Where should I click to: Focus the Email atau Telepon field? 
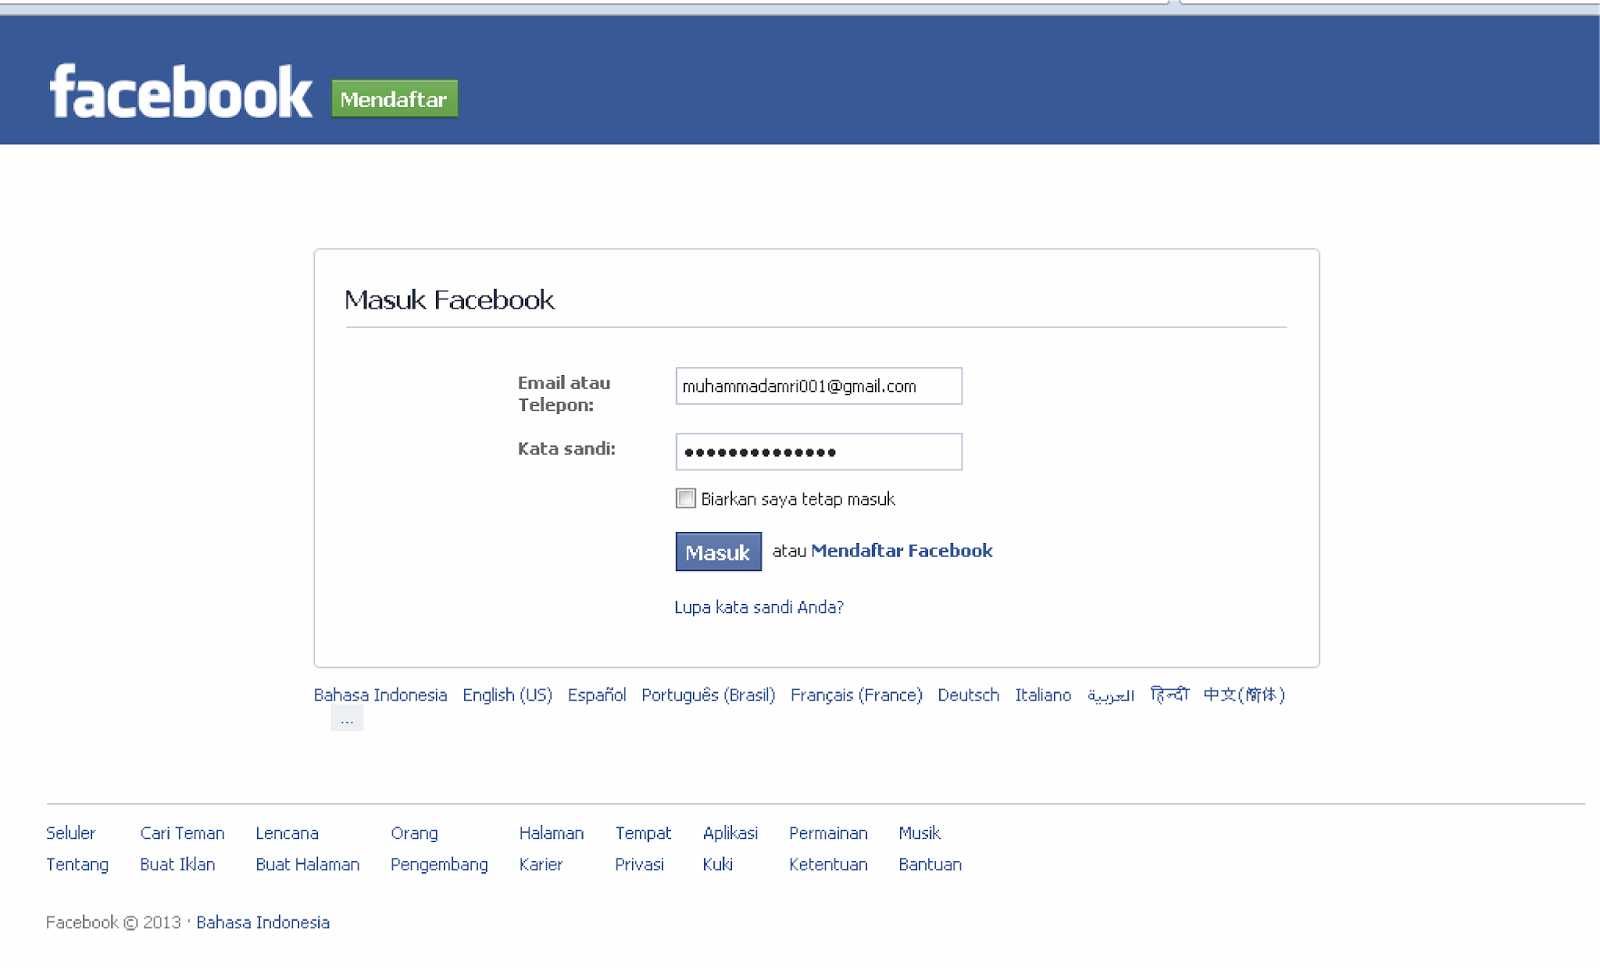[x=818, y=386]
